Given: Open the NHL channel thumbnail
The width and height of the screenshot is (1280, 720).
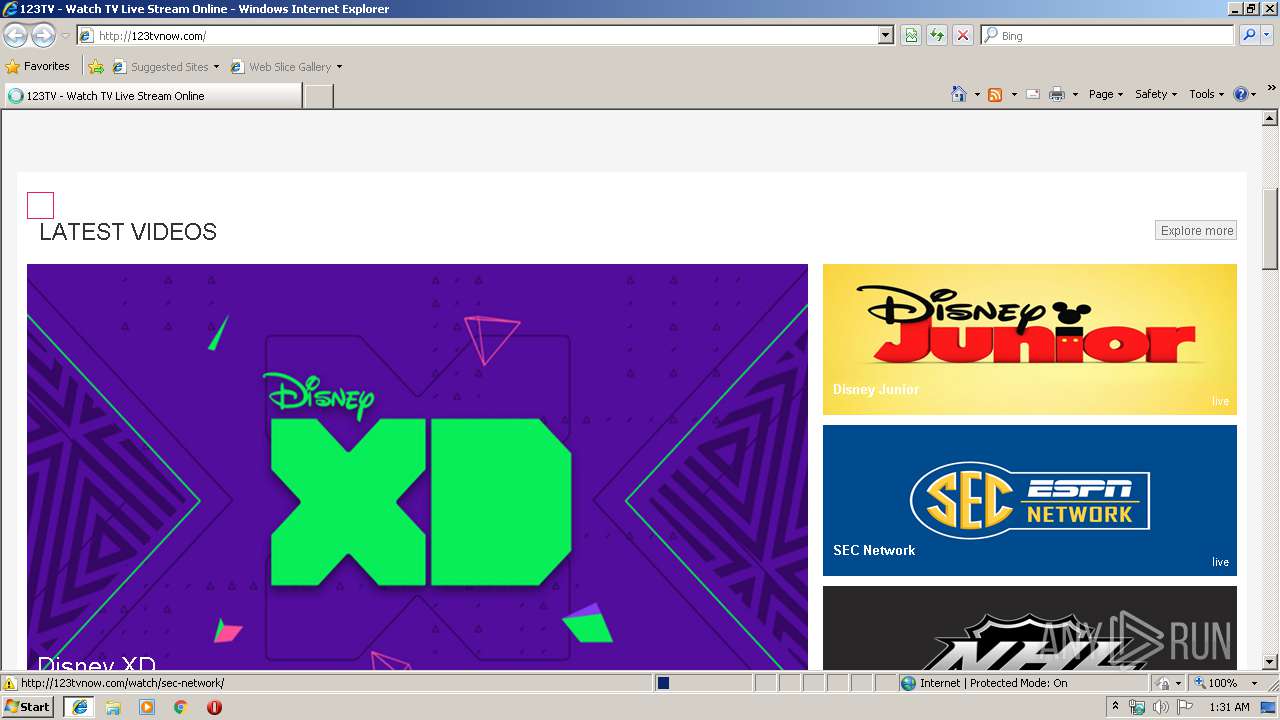Looking at the screenshot, I should tap(1030, 628).
